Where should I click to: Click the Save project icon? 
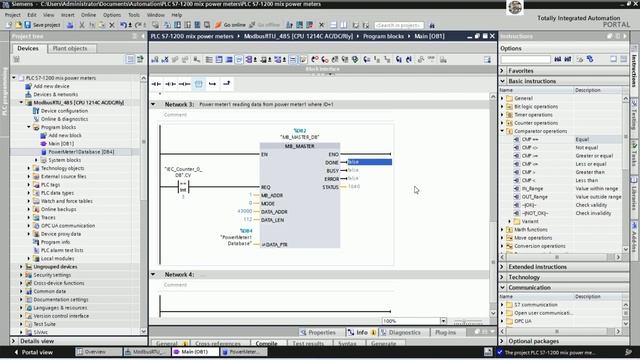[28, 25]
